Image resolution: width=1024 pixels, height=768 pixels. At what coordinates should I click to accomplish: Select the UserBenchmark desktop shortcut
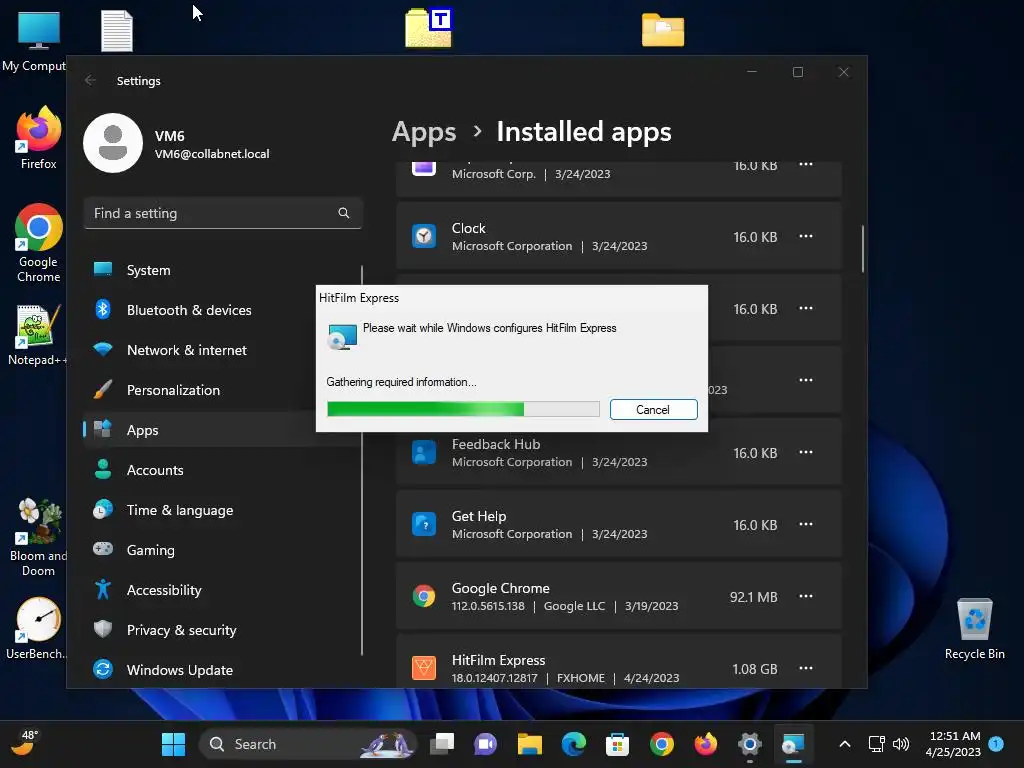pos(37,628)
